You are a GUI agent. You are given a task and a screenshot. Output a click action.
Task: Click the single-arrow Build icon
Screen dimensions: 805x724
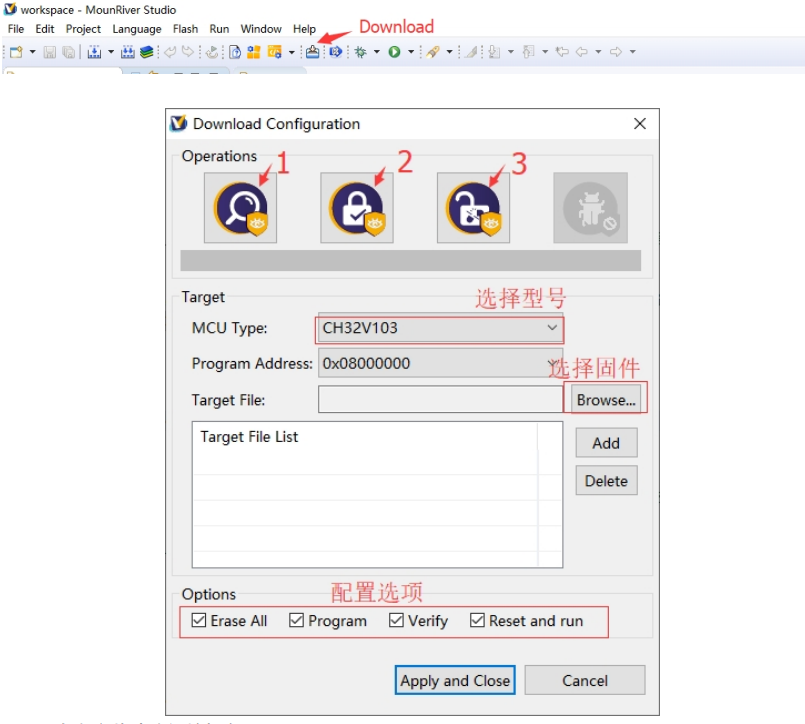point(94,52)
